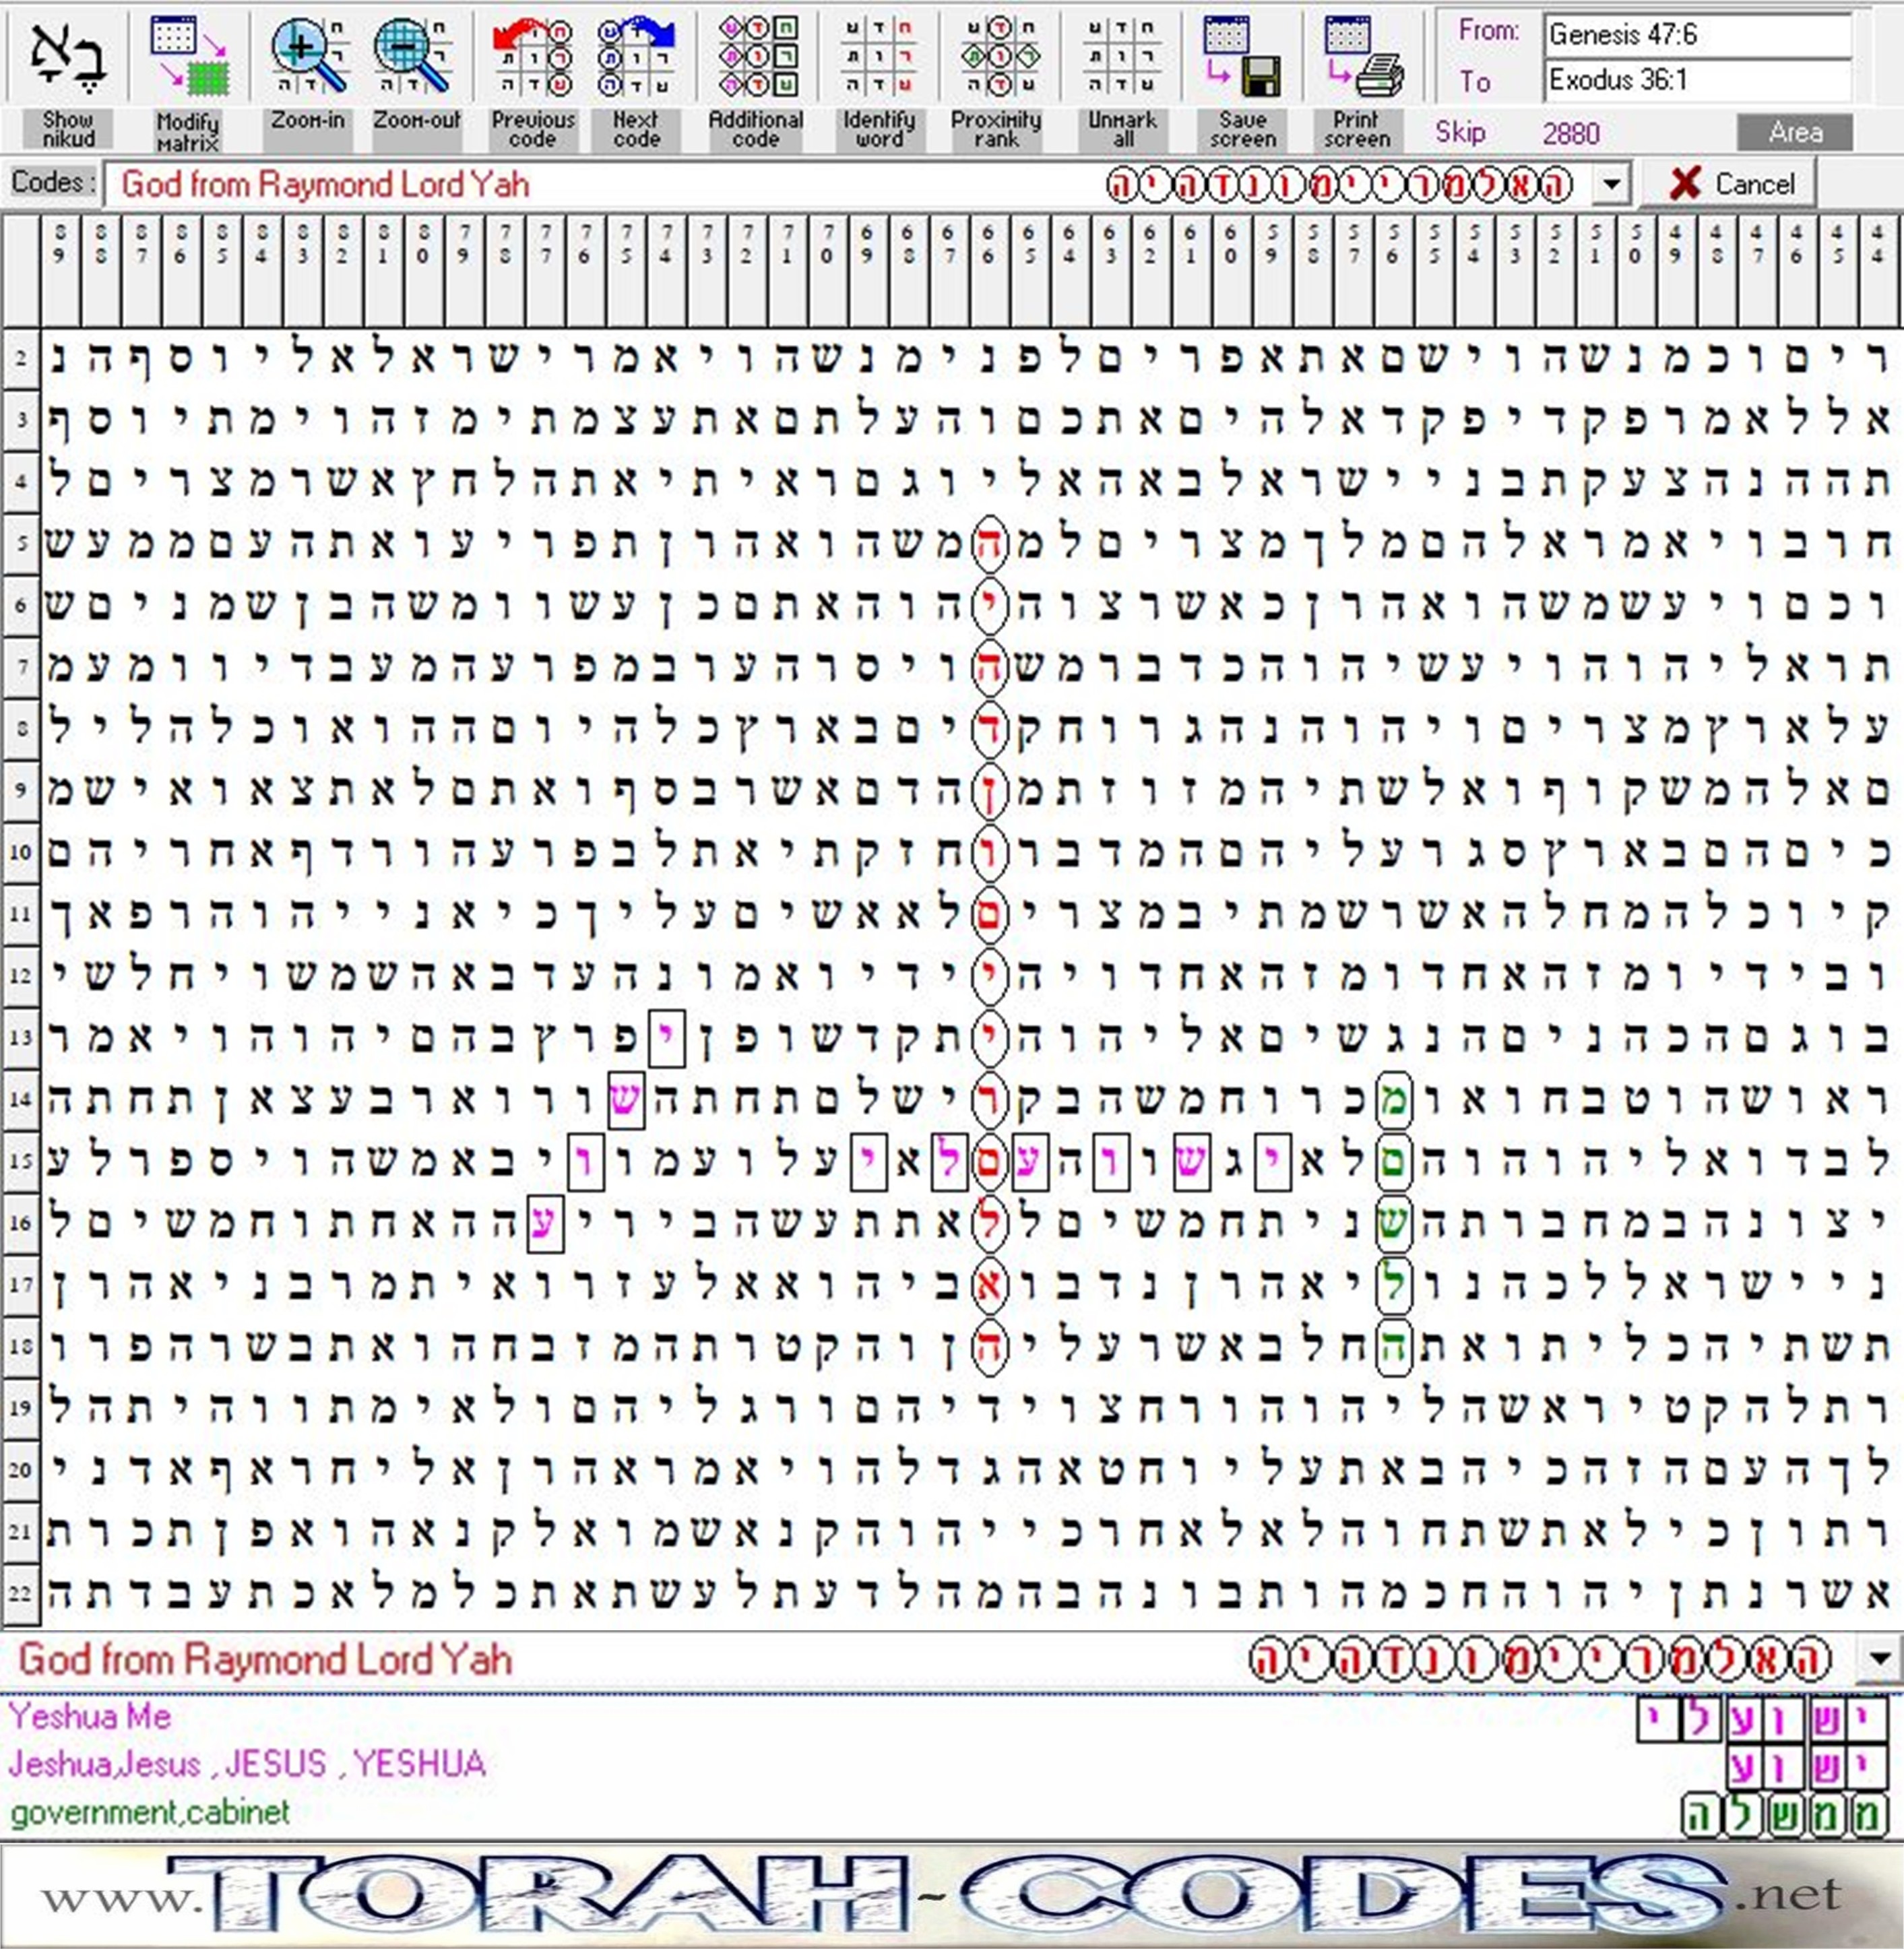This screenshot has height=1949, width=1904.
Task: Advance to the Next code
Action: [637, 55]
